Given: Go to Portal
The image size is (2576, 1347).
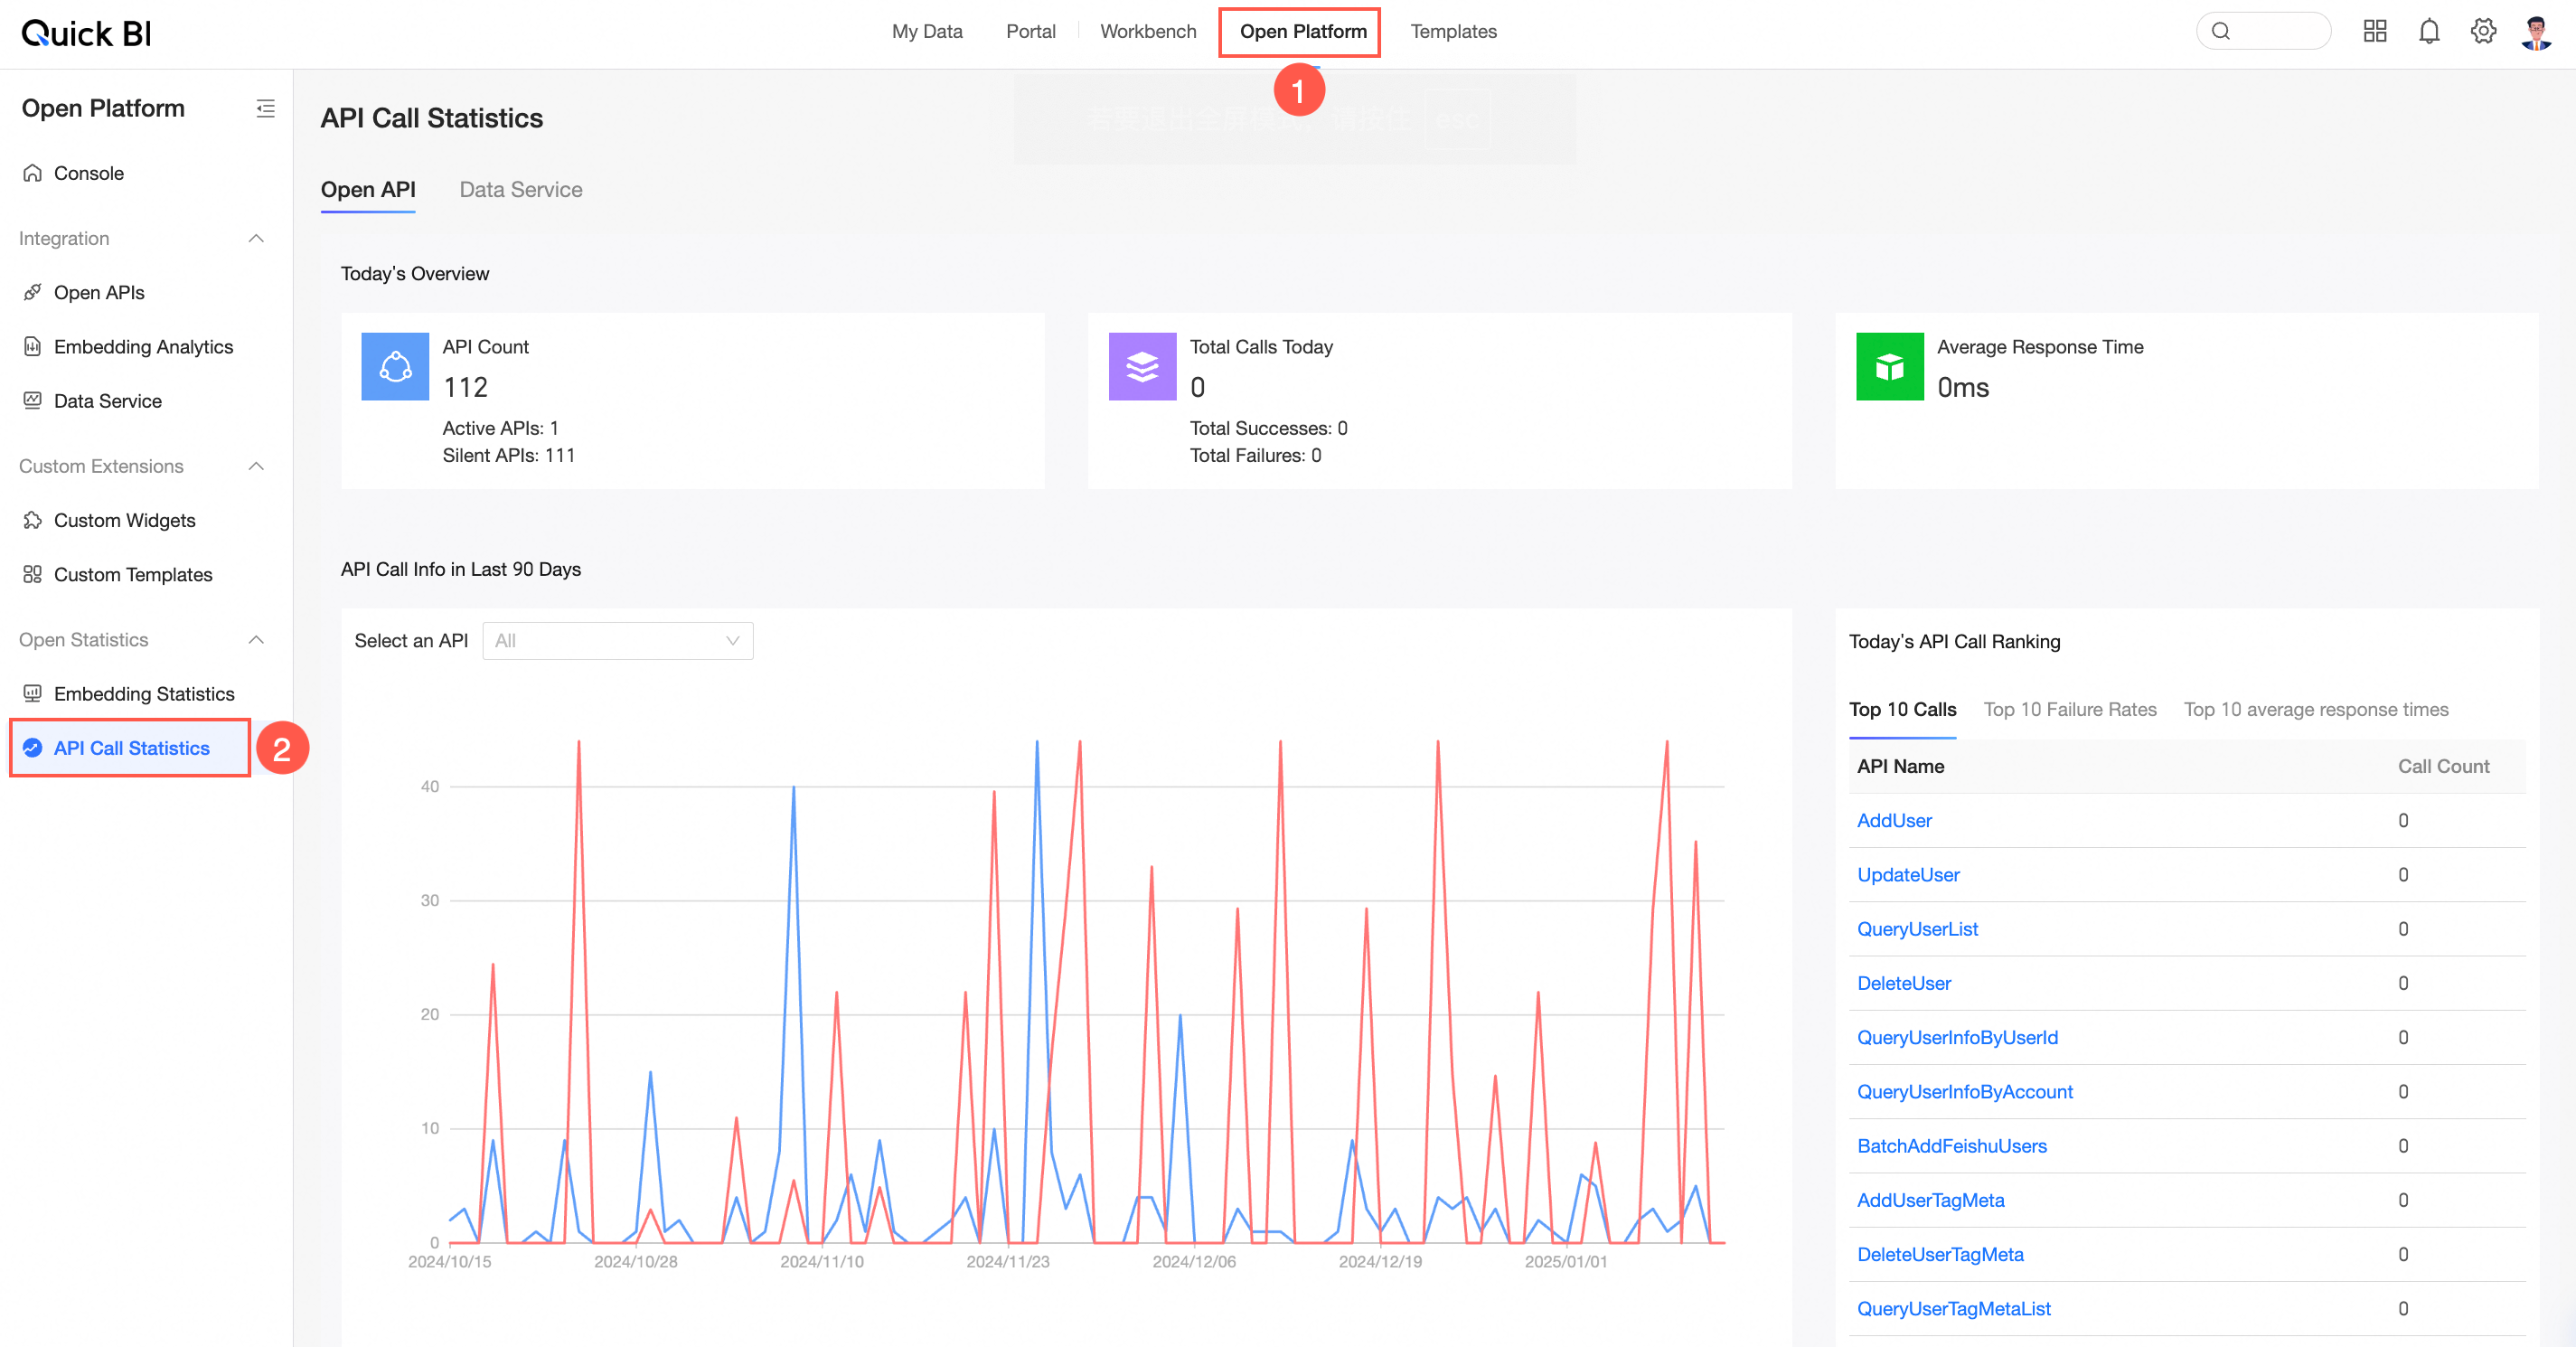Looking at the screenshot, I should (1030, 31).
